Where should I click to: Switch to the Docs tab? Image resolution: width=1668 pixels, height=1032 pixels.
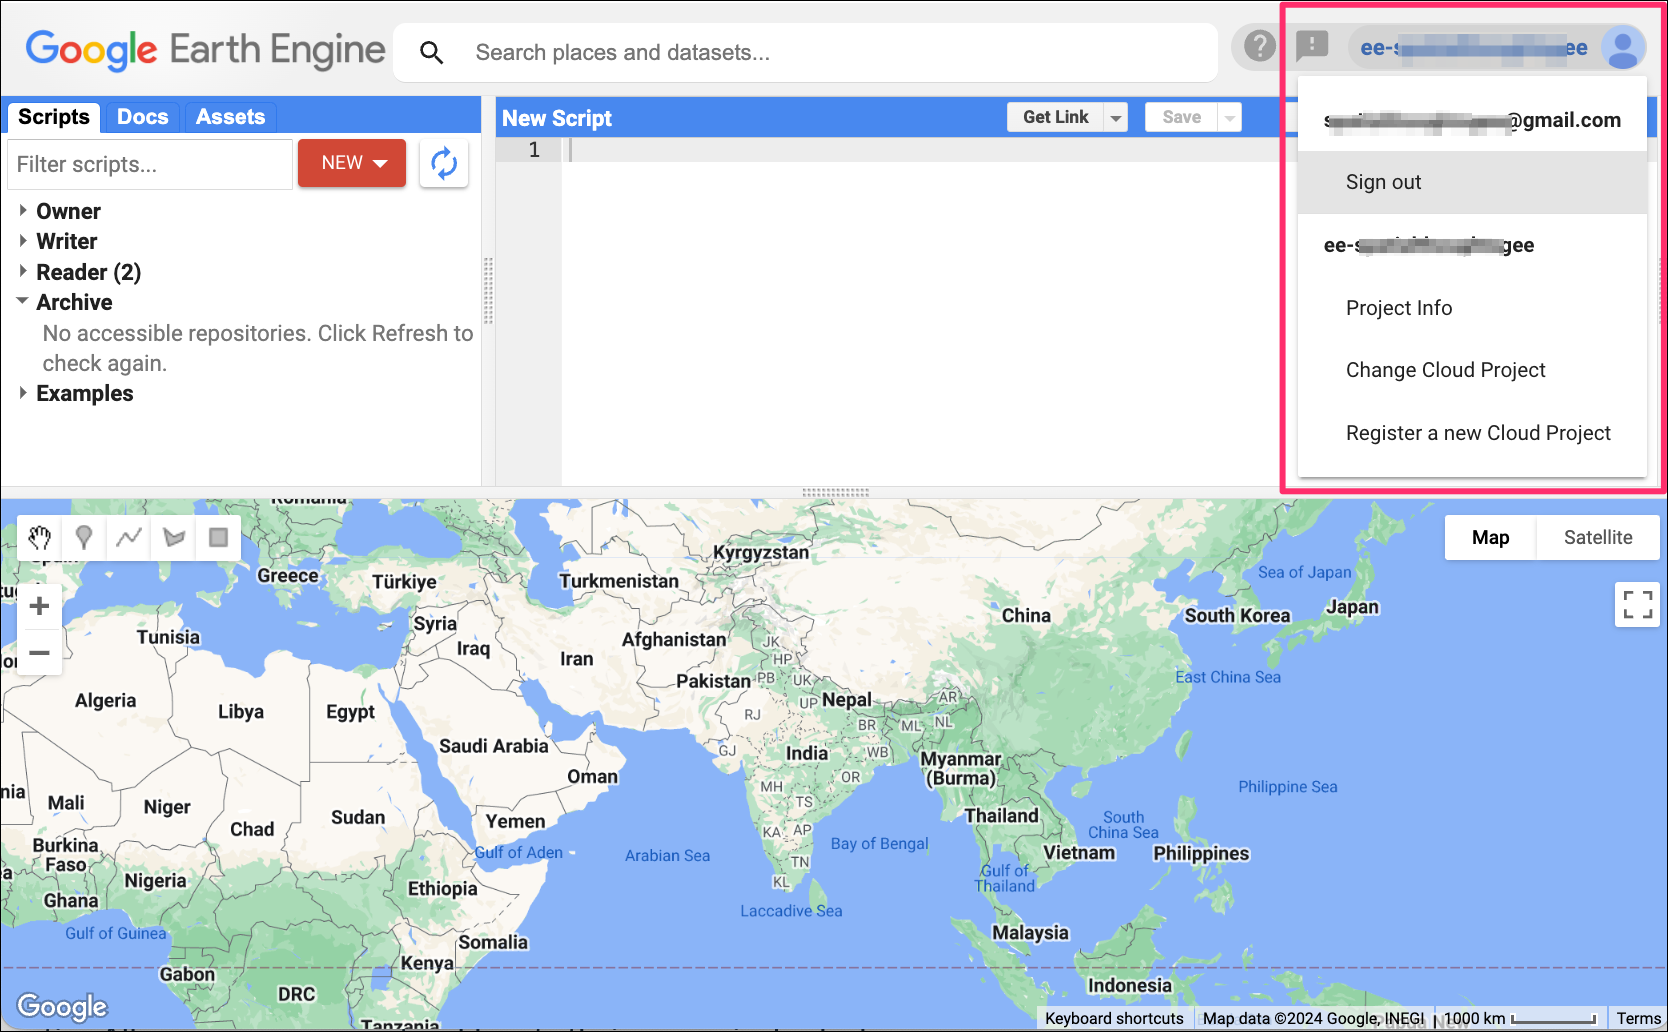pos(142,117)
